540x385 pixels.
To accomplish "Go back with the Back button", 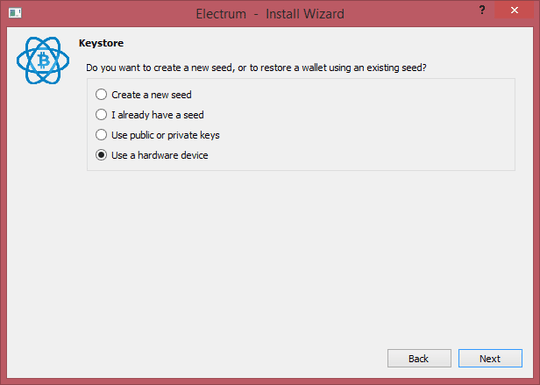I will click(x=419, y=358).
